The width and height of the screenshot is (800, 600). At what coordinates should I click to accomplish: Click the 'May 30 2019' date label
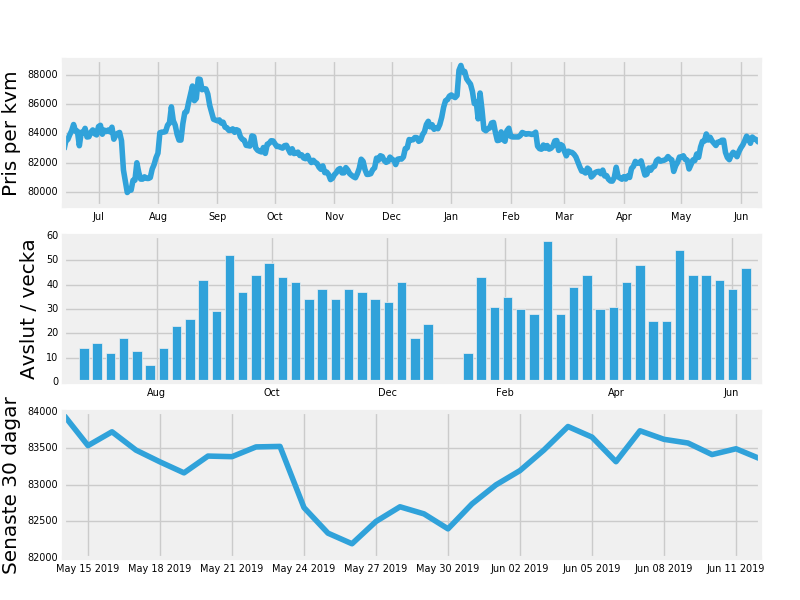[447, 568]
